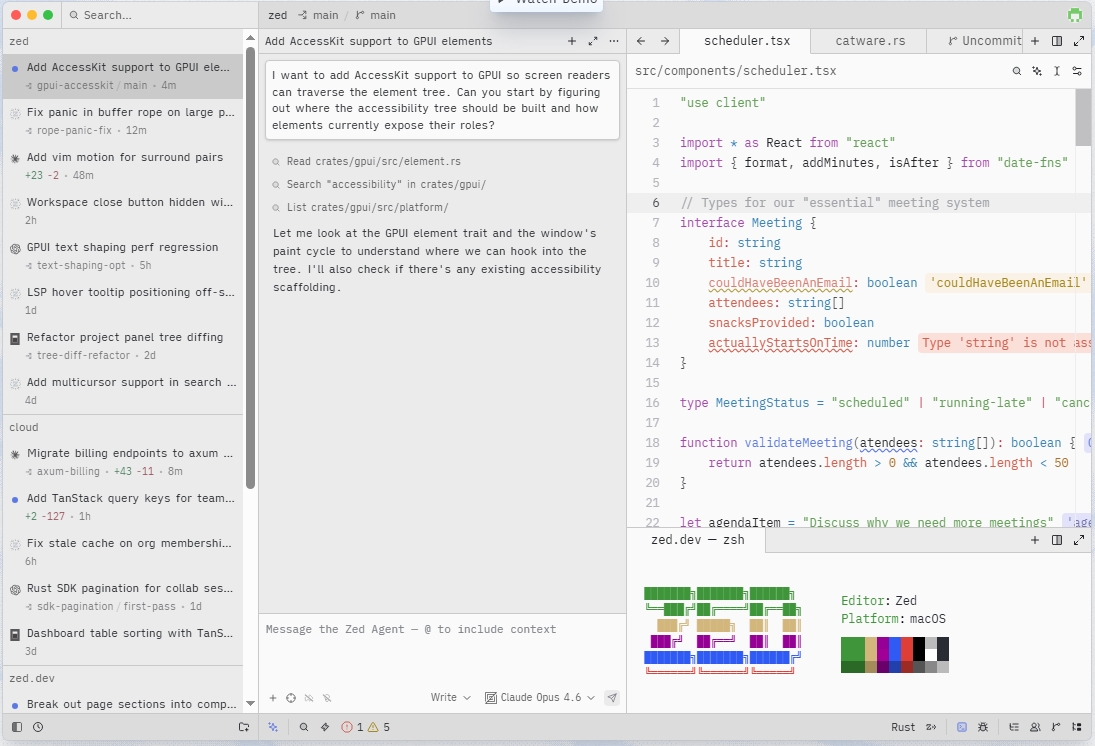Zoom the editor pane to full size
This screenshot has width=1095, height=746.
click(1079, 41)
